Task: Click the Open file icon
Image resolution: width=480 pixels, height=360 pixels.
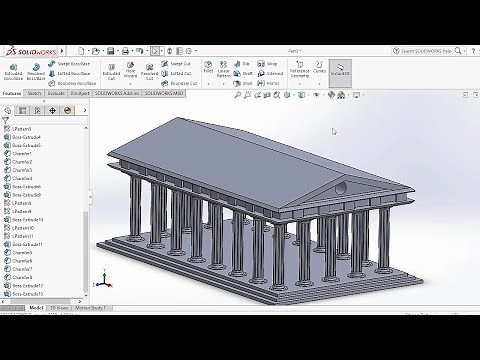Action: [96, 51]
